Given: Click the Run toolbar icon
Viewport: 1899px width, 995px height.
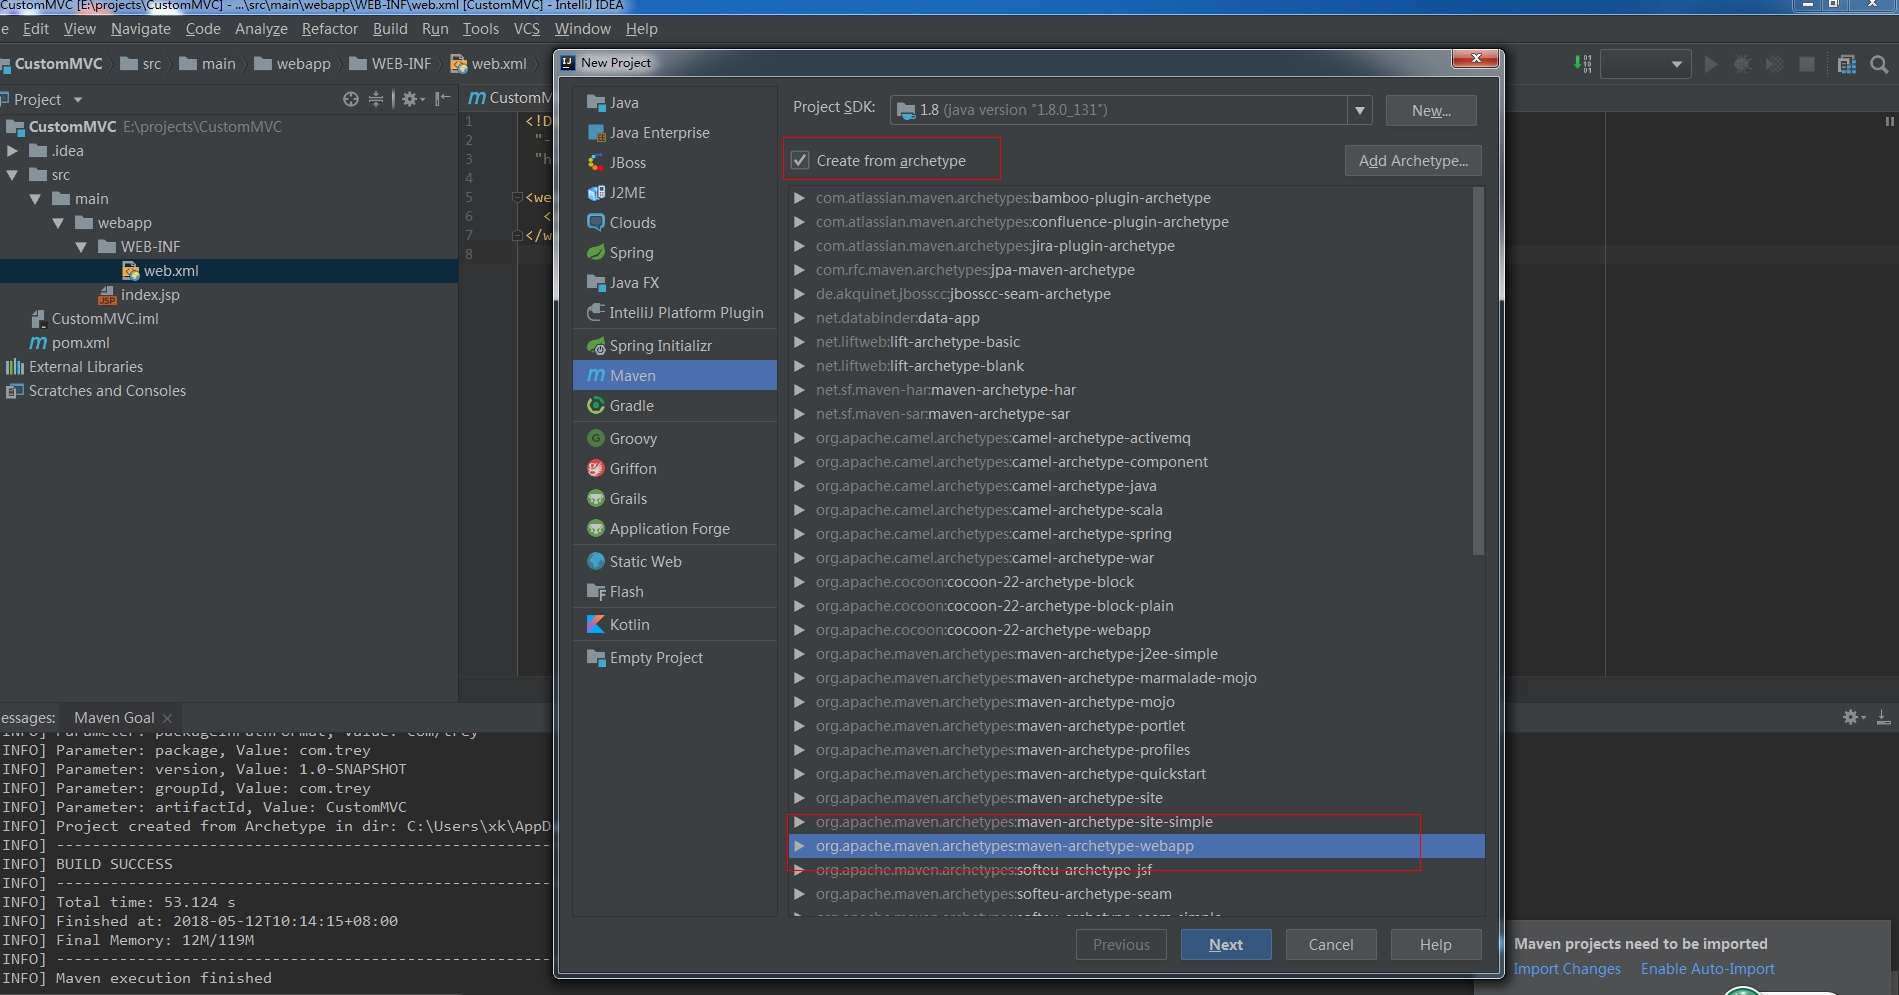Looking at the screenshot, I should coord(1711,65).
